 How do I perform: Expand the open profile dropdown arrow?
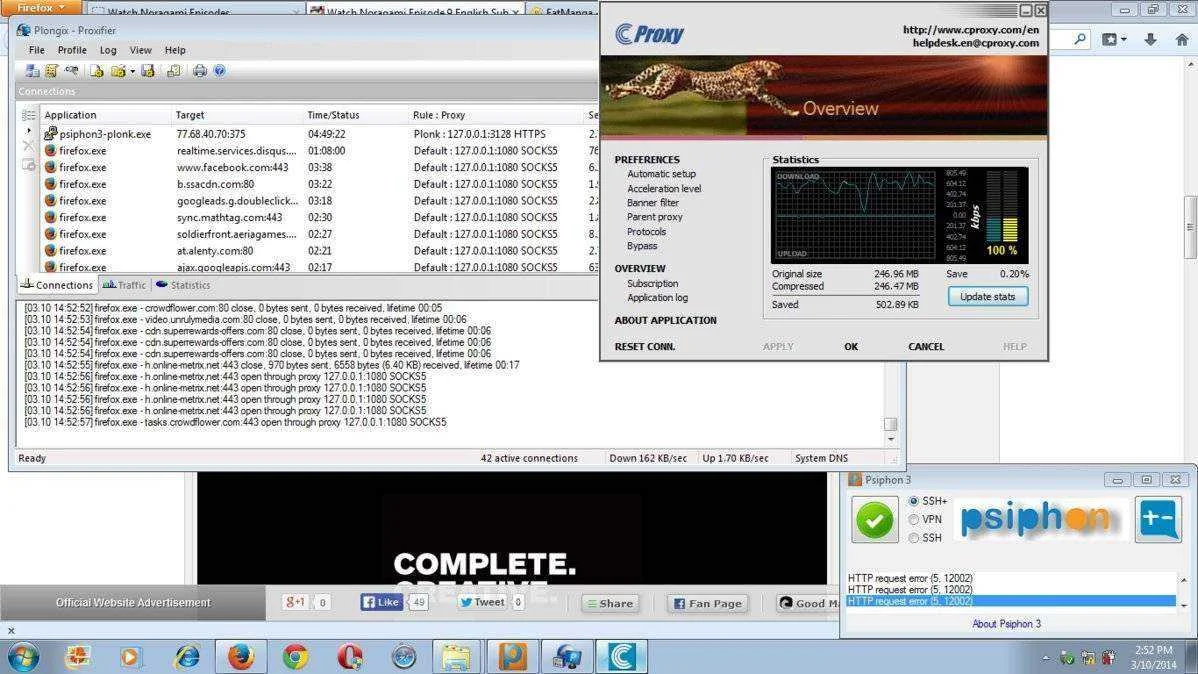tap(132, 72)
